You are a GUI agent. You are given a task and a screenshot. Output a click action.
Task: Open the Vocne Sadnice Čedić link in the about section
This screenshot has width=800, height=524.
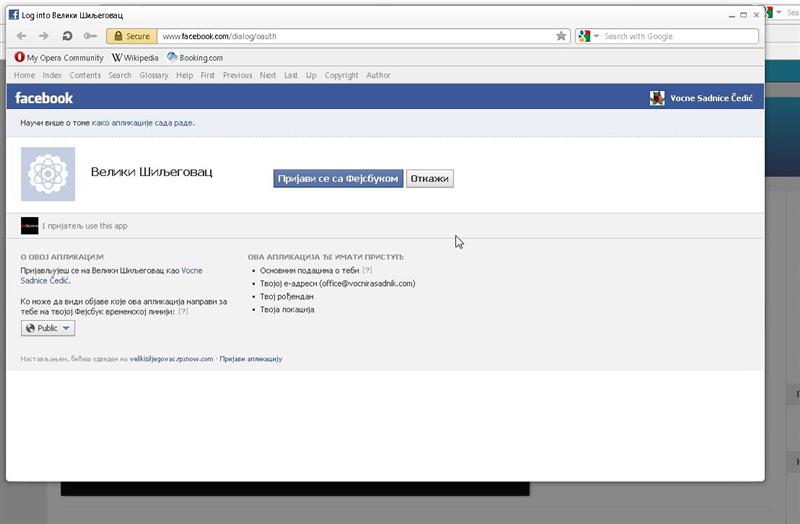click(x=111, y=276)
